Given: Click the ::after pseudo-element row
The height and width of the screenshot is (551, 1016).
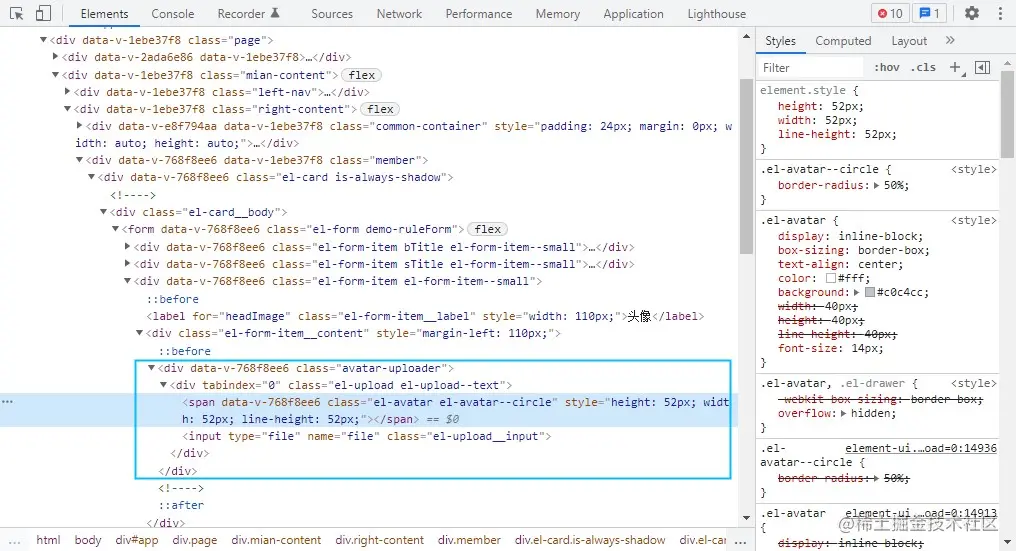Looking at the screenshot, I should pos(181,505).
